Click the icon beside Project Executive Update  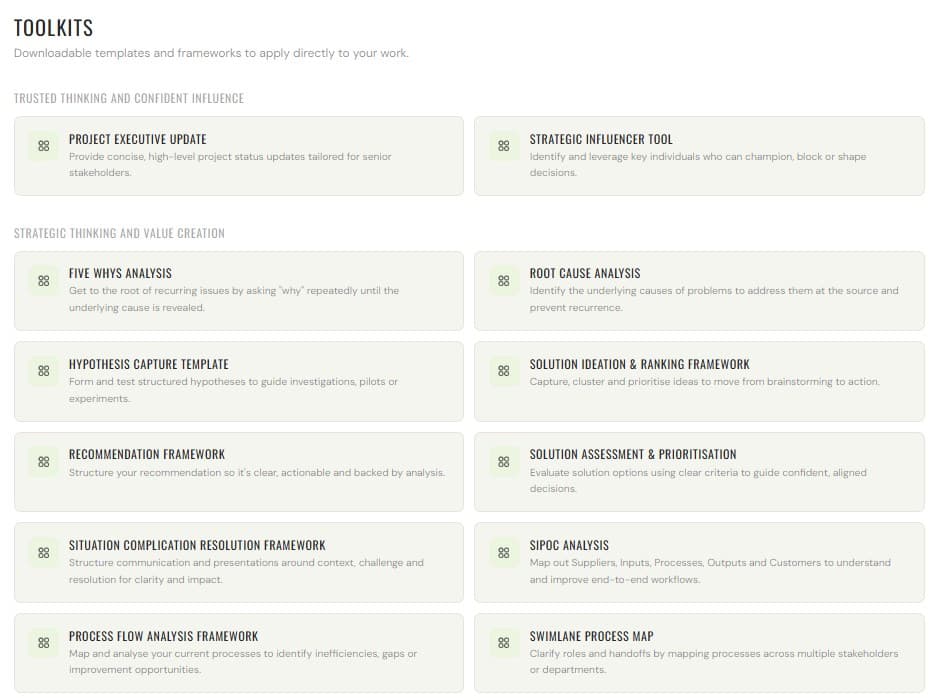click(43, 146)
